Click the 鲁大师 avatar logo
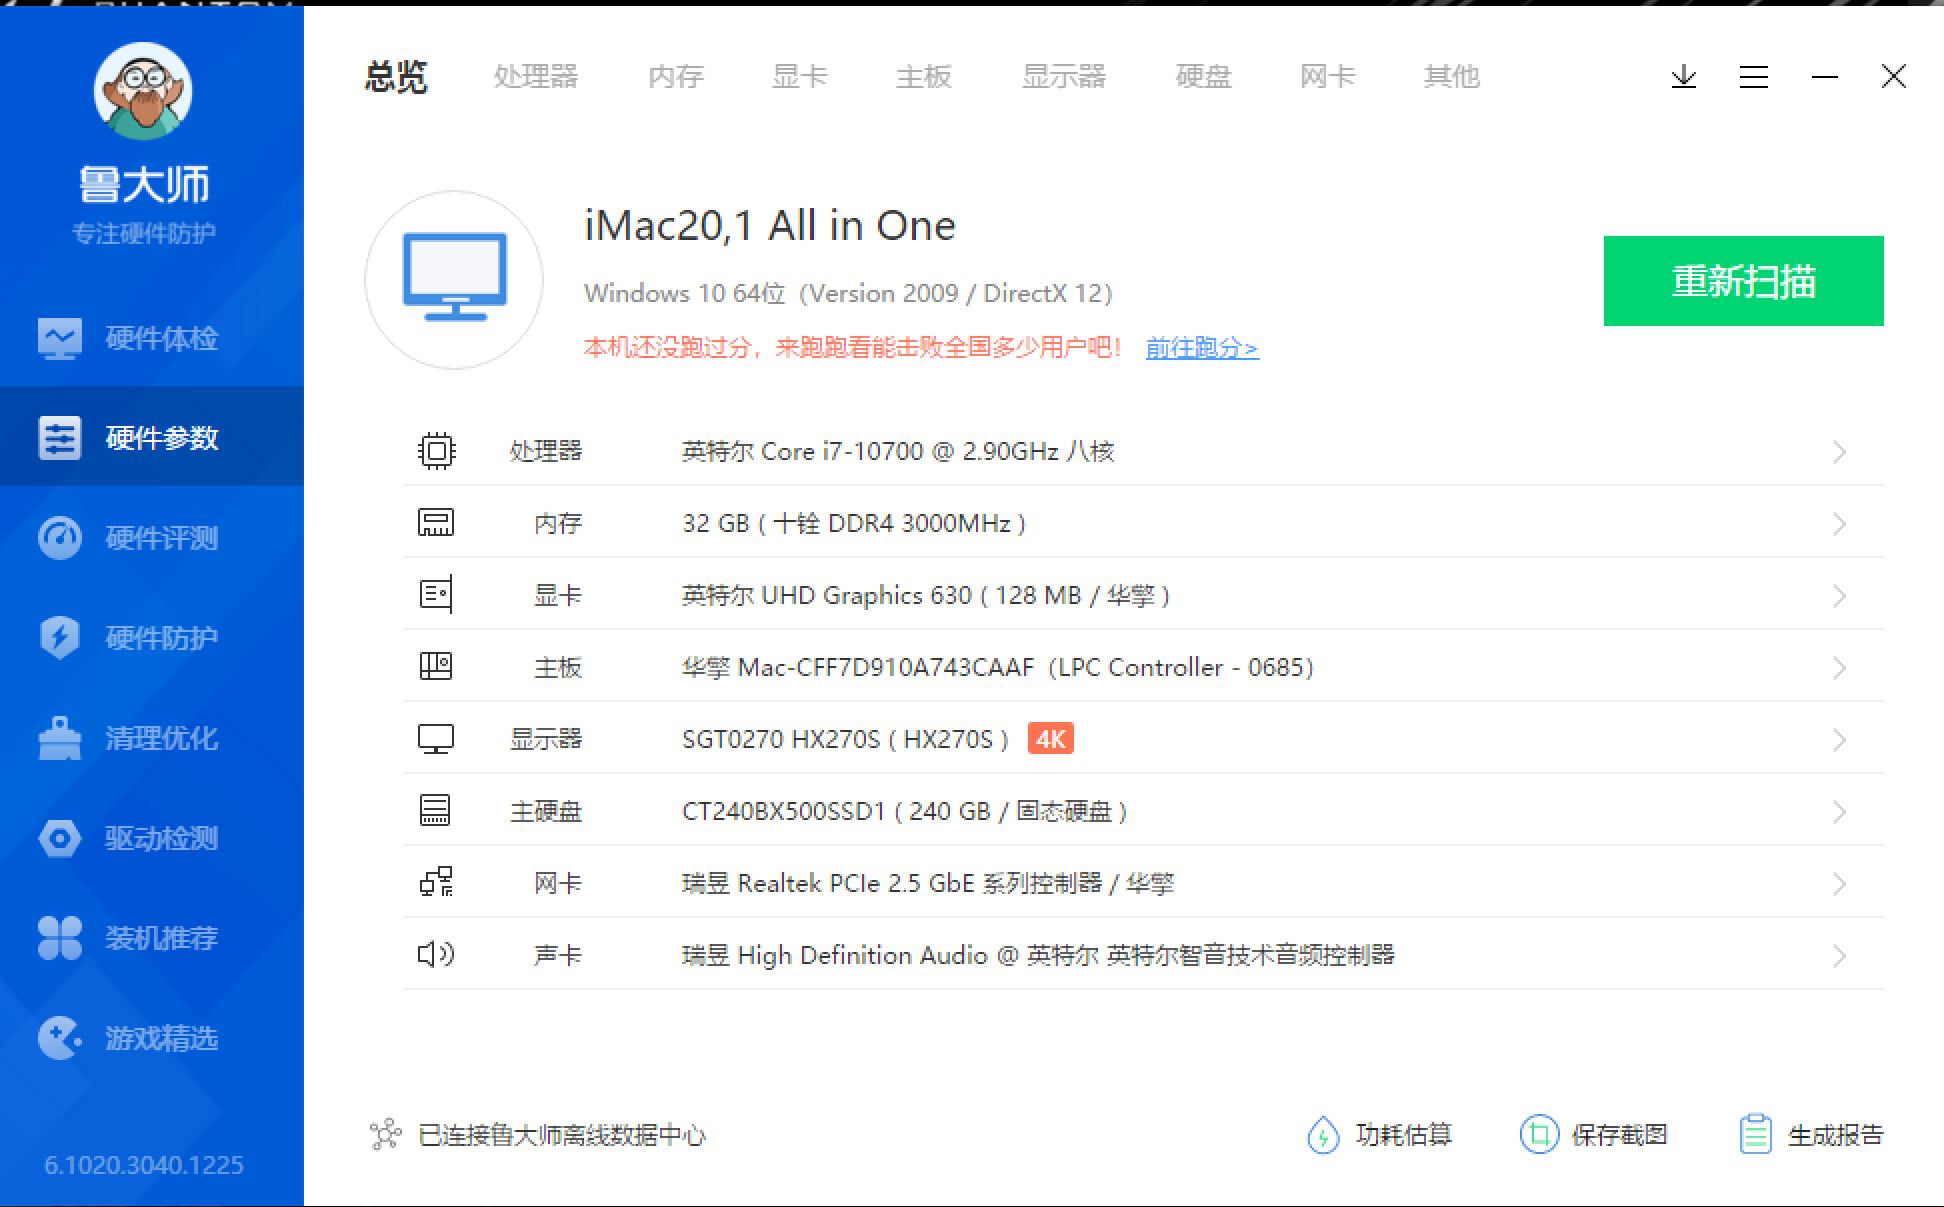The height and width of the screenshot is (1207, 1944). 143,90
